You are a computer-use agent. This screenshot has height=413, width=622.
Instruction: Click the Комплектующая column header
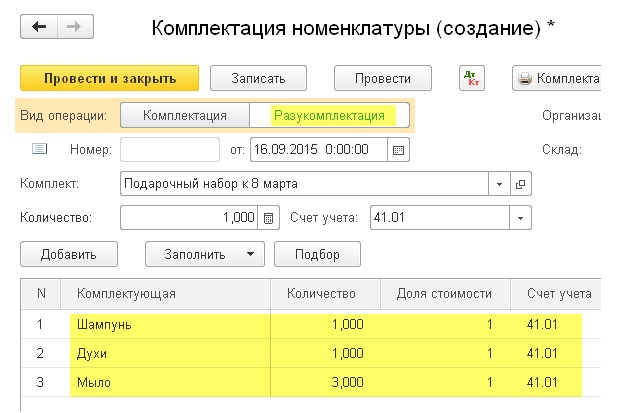pos(165,294)
